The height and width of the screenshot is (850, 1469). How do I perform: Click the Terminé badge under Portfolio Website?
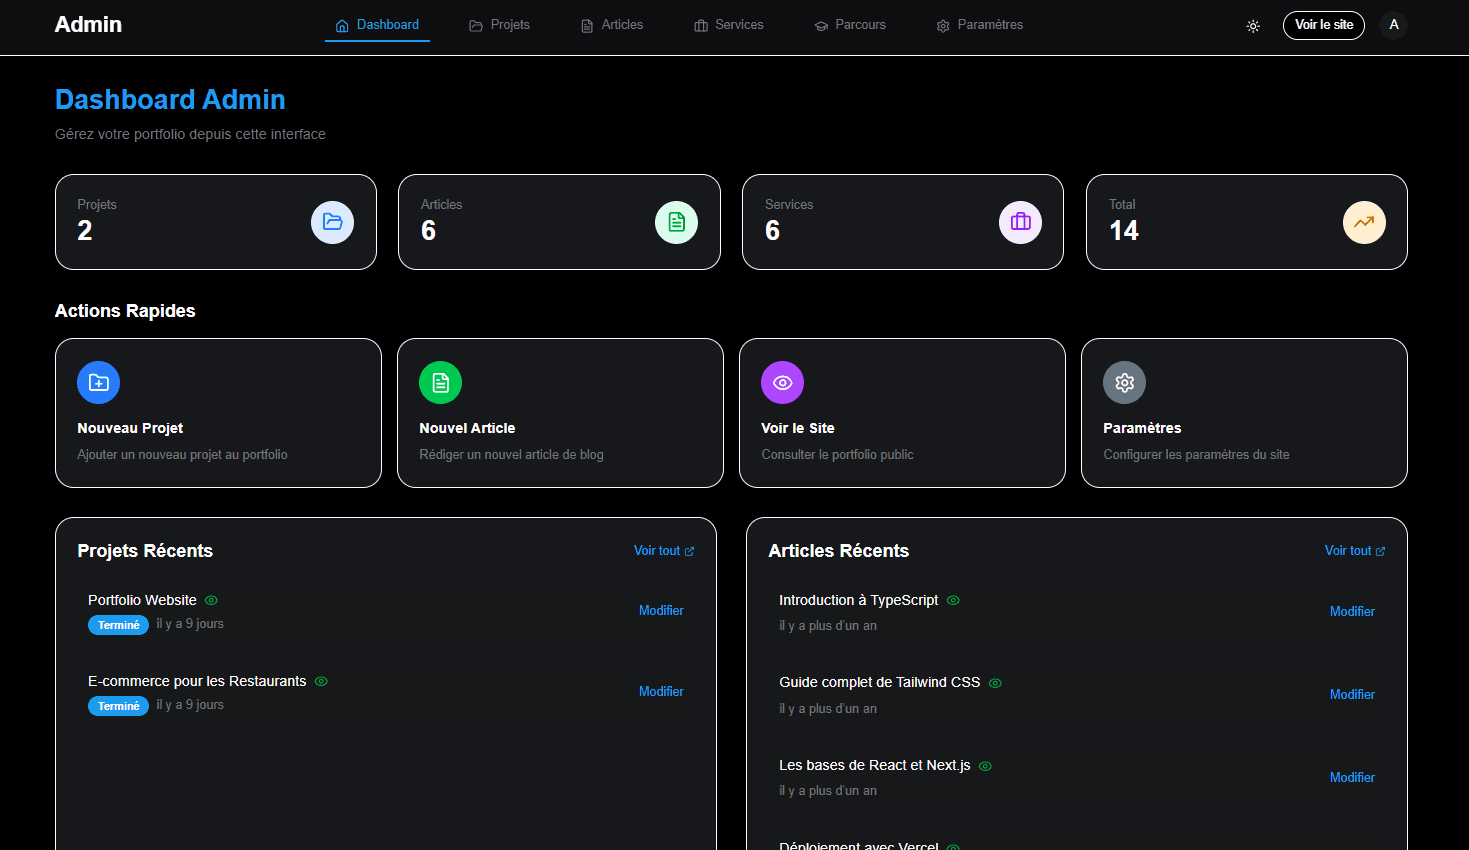pyautogui.click(x=118, y=625)
